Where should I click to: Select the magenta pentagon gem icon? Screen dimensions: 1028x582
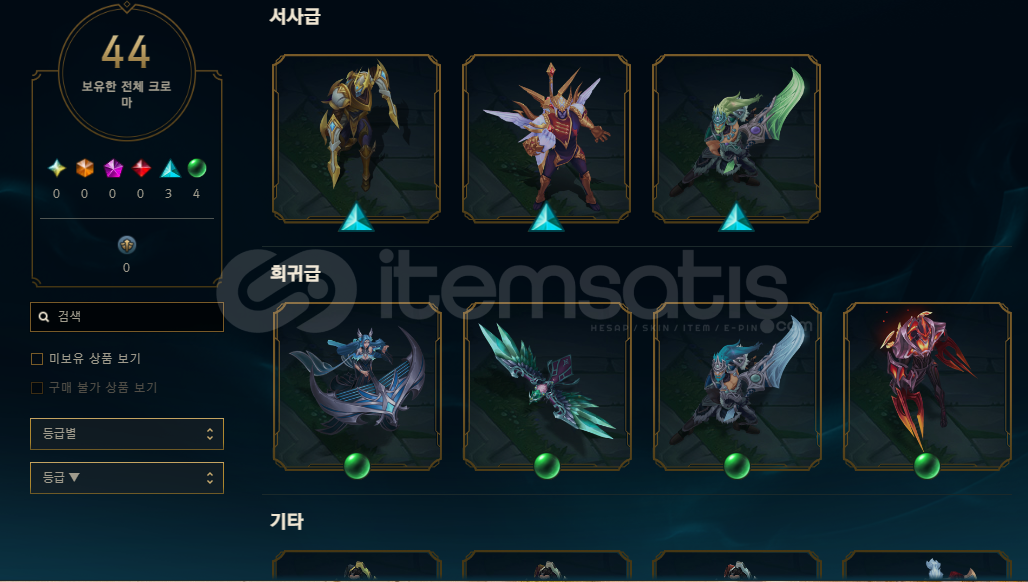coord(113,168)
